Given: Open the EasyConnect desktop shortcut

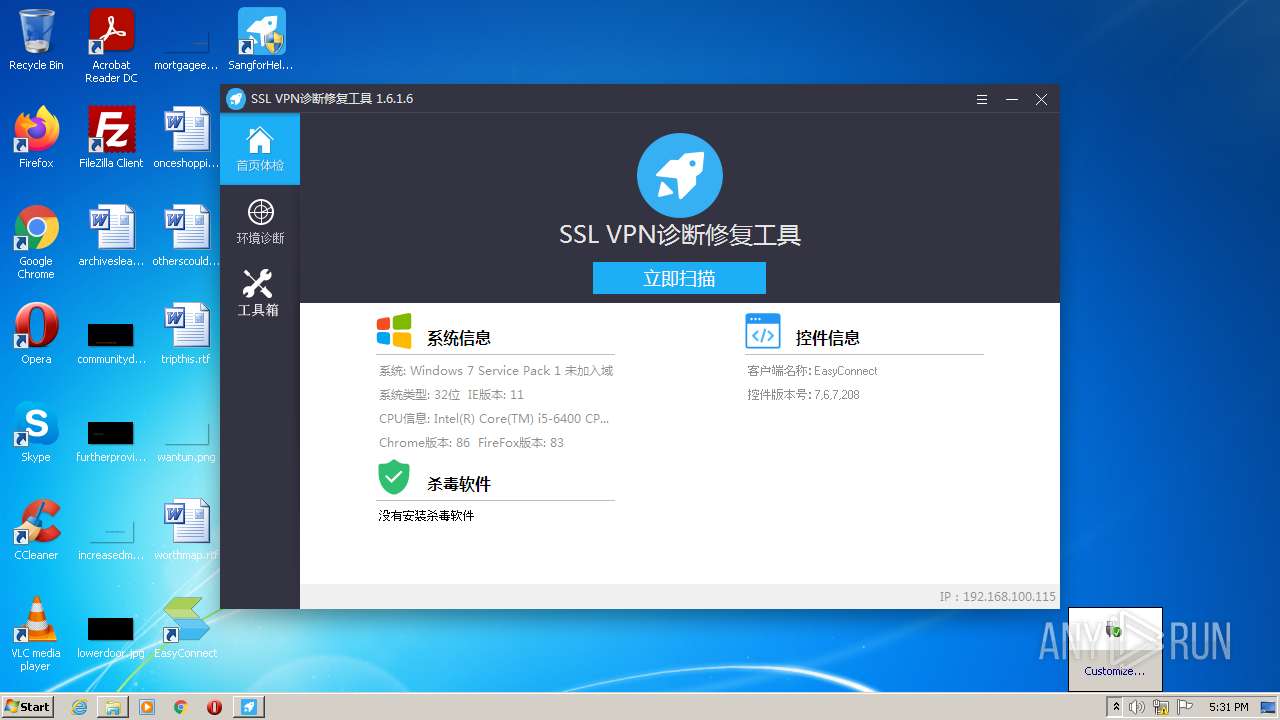Looking at the screenshot, I should (x=186, y=627).
